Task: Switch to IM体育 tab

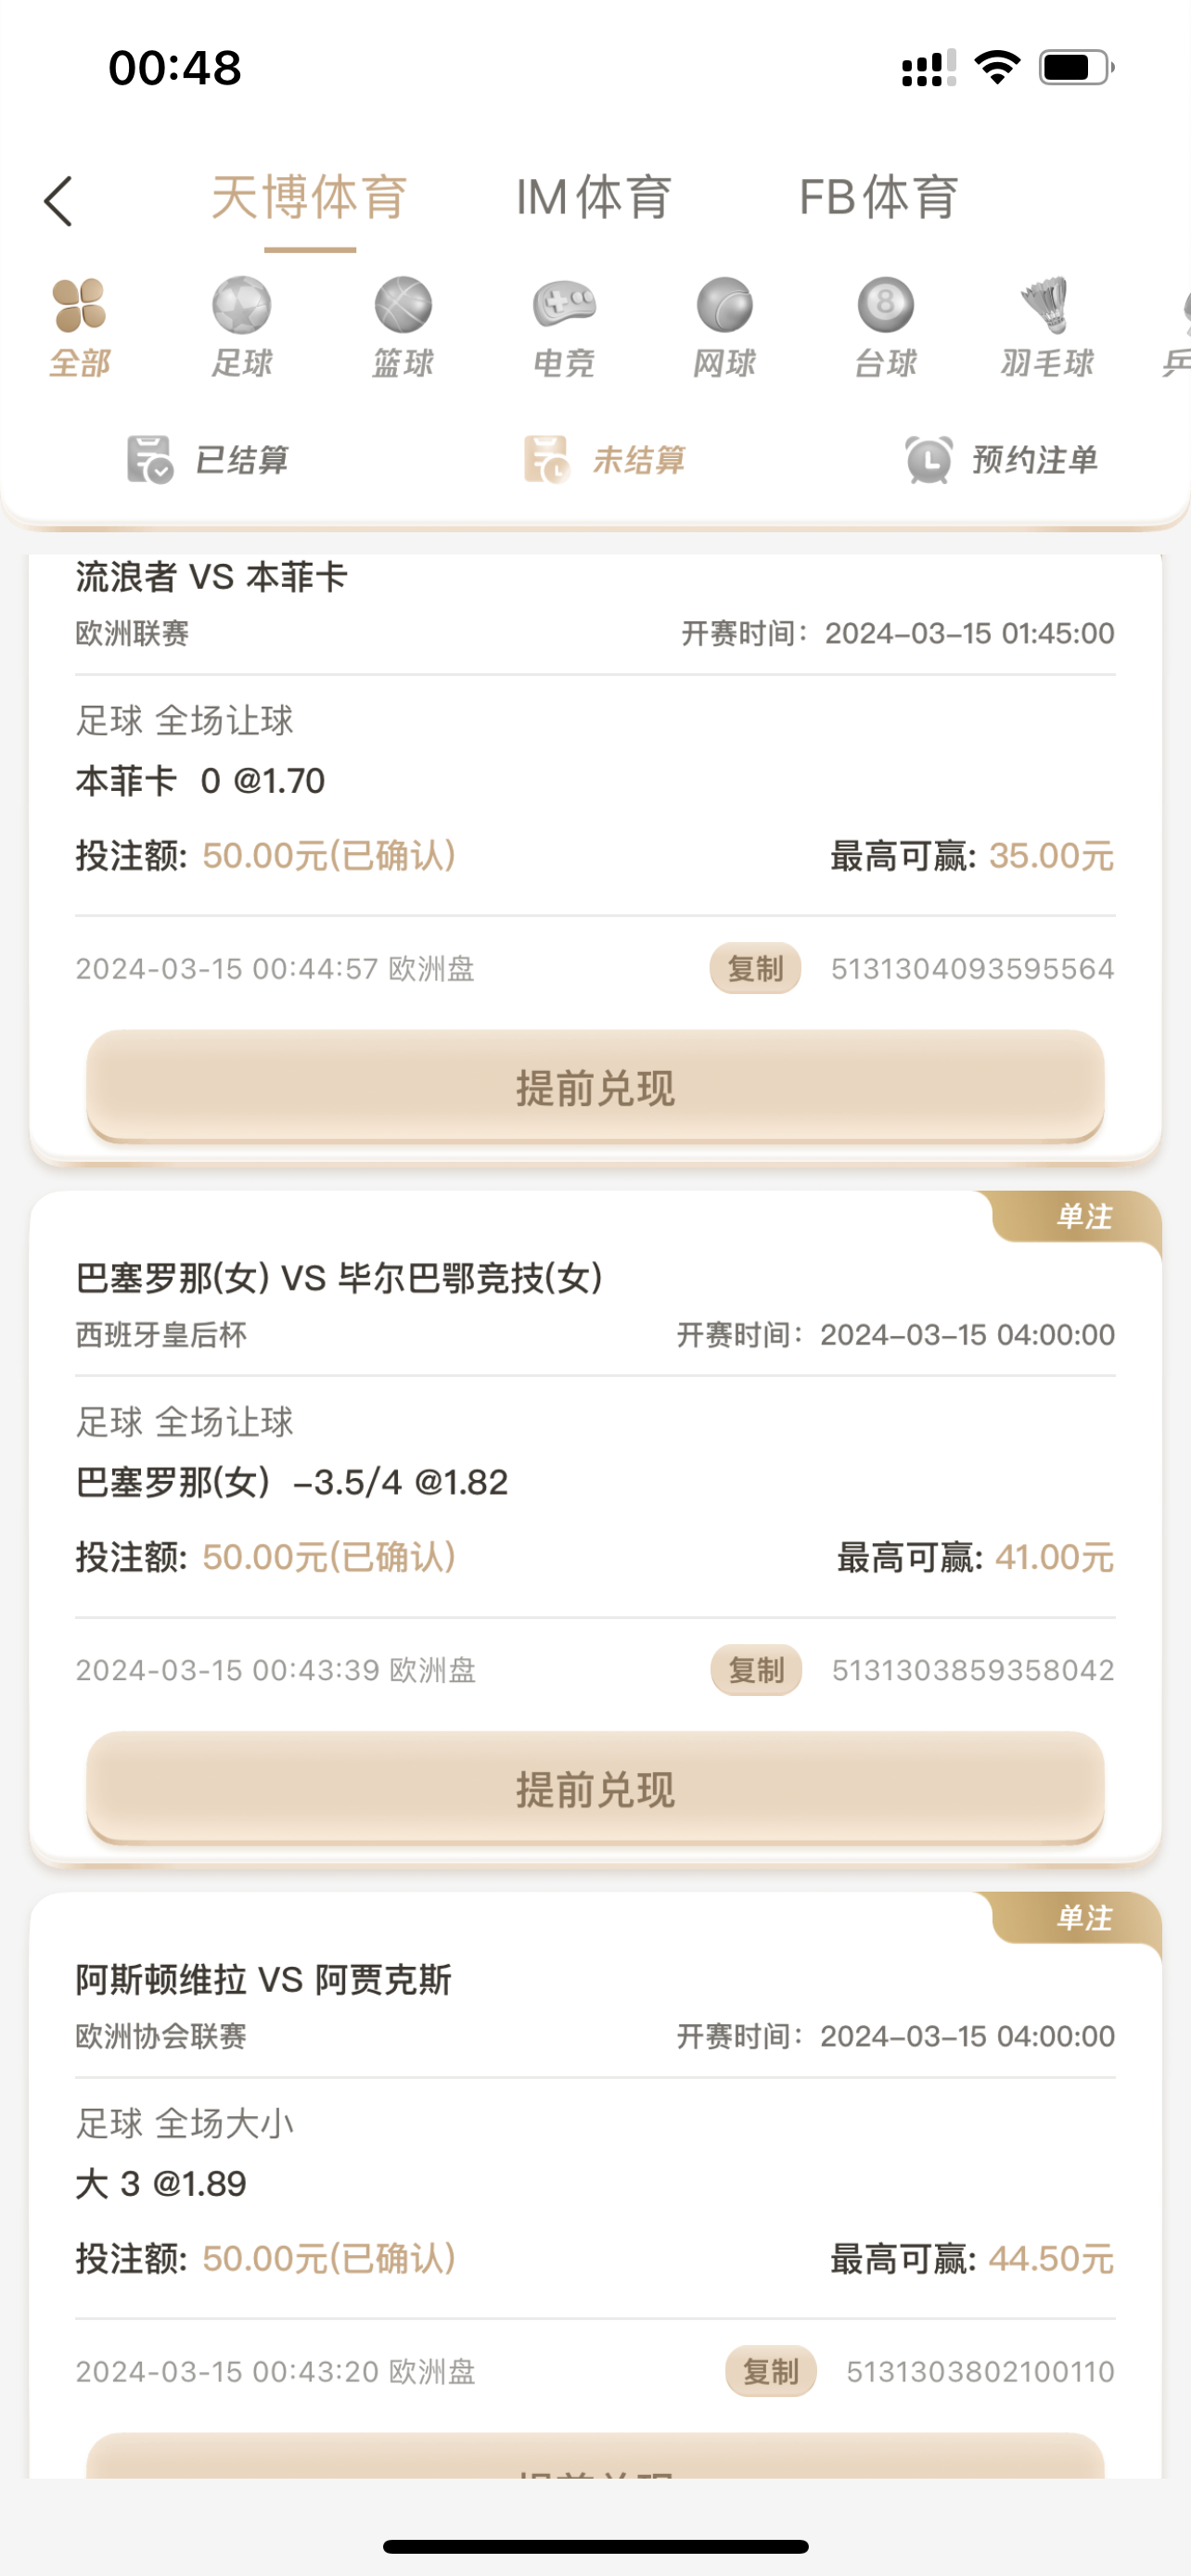Action: coord(593,197)
